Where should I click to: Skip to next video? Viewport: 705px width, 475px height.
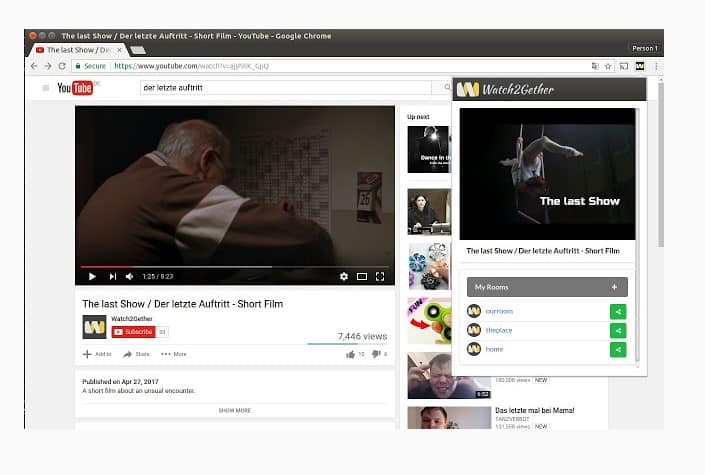click(x=112, y=276)
